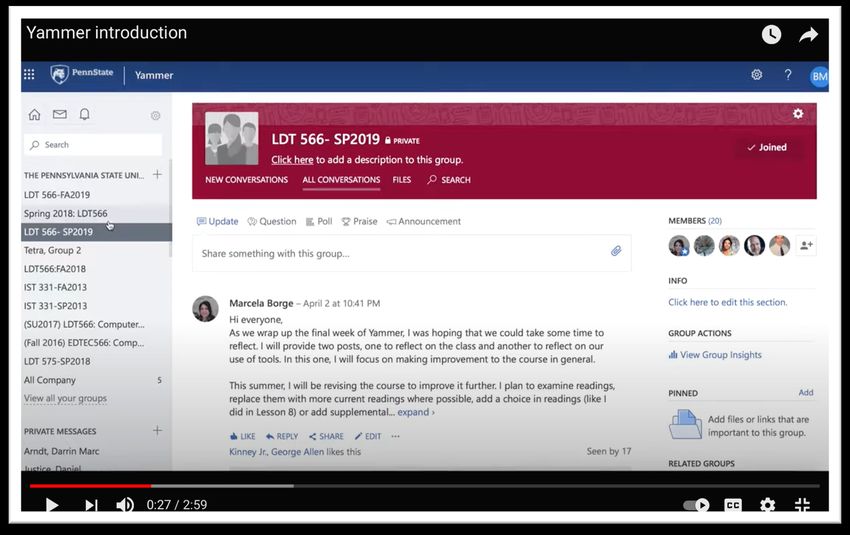Add a member with the person-plus icon
The width and height of the screenshot is (850, 535).
click(806, 246)
